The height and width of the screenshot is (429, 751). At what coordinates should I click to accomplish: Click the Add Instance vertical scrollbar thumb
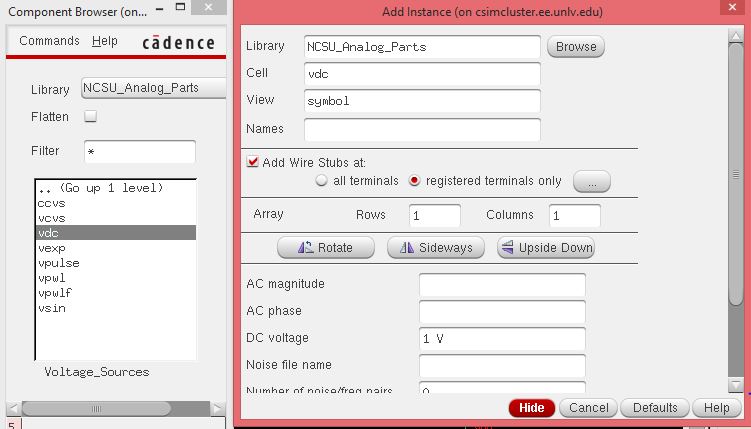click(736, 175)
